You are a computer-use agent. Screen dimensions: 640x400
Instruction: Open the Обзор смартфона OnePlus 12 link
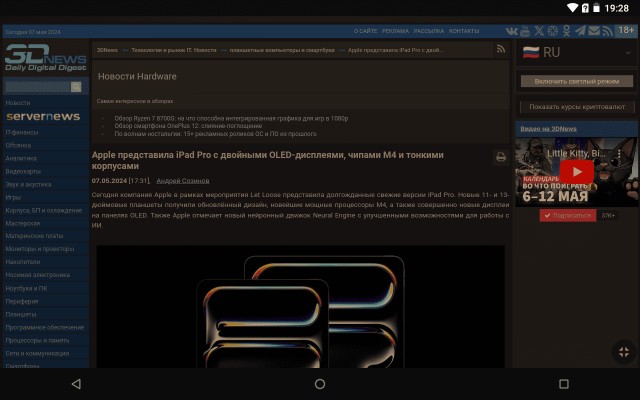[x=188, y=126]
